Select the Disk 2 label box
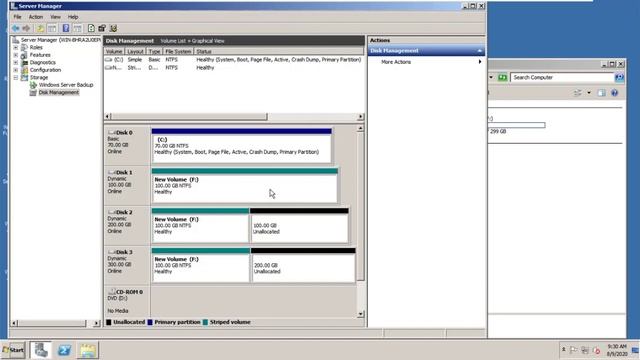The width and height of the screenshot is (640, 360). 127,225
